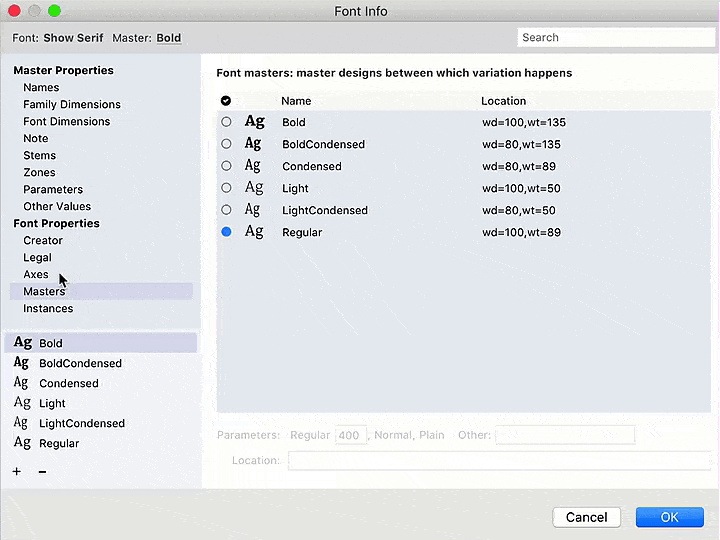This screenshot has width=720, height=540.
Task: Click the Location column header
Action: pos(503,101)
